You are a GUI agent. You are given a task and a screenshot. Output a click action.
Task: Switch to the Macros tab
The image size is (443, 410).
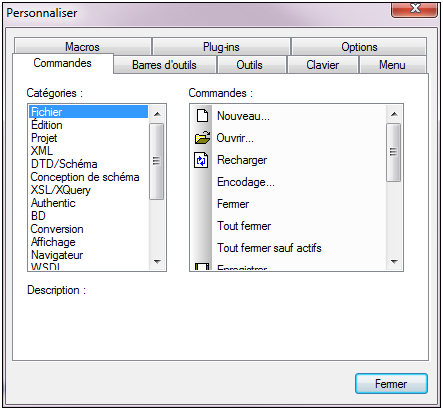82,47
